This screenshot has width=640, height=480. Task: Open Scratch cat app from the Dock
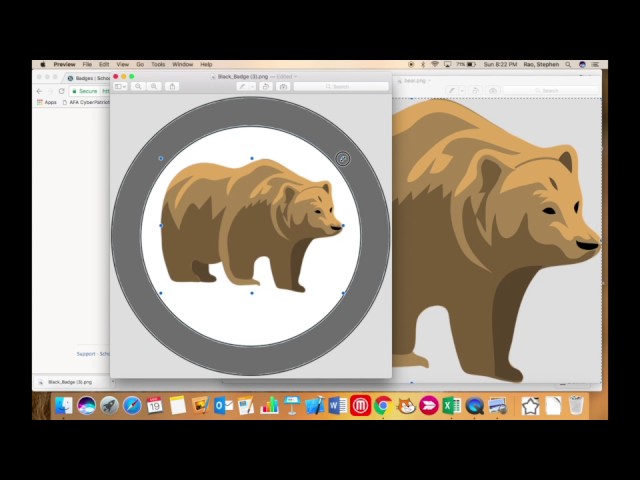coord(406,406)
